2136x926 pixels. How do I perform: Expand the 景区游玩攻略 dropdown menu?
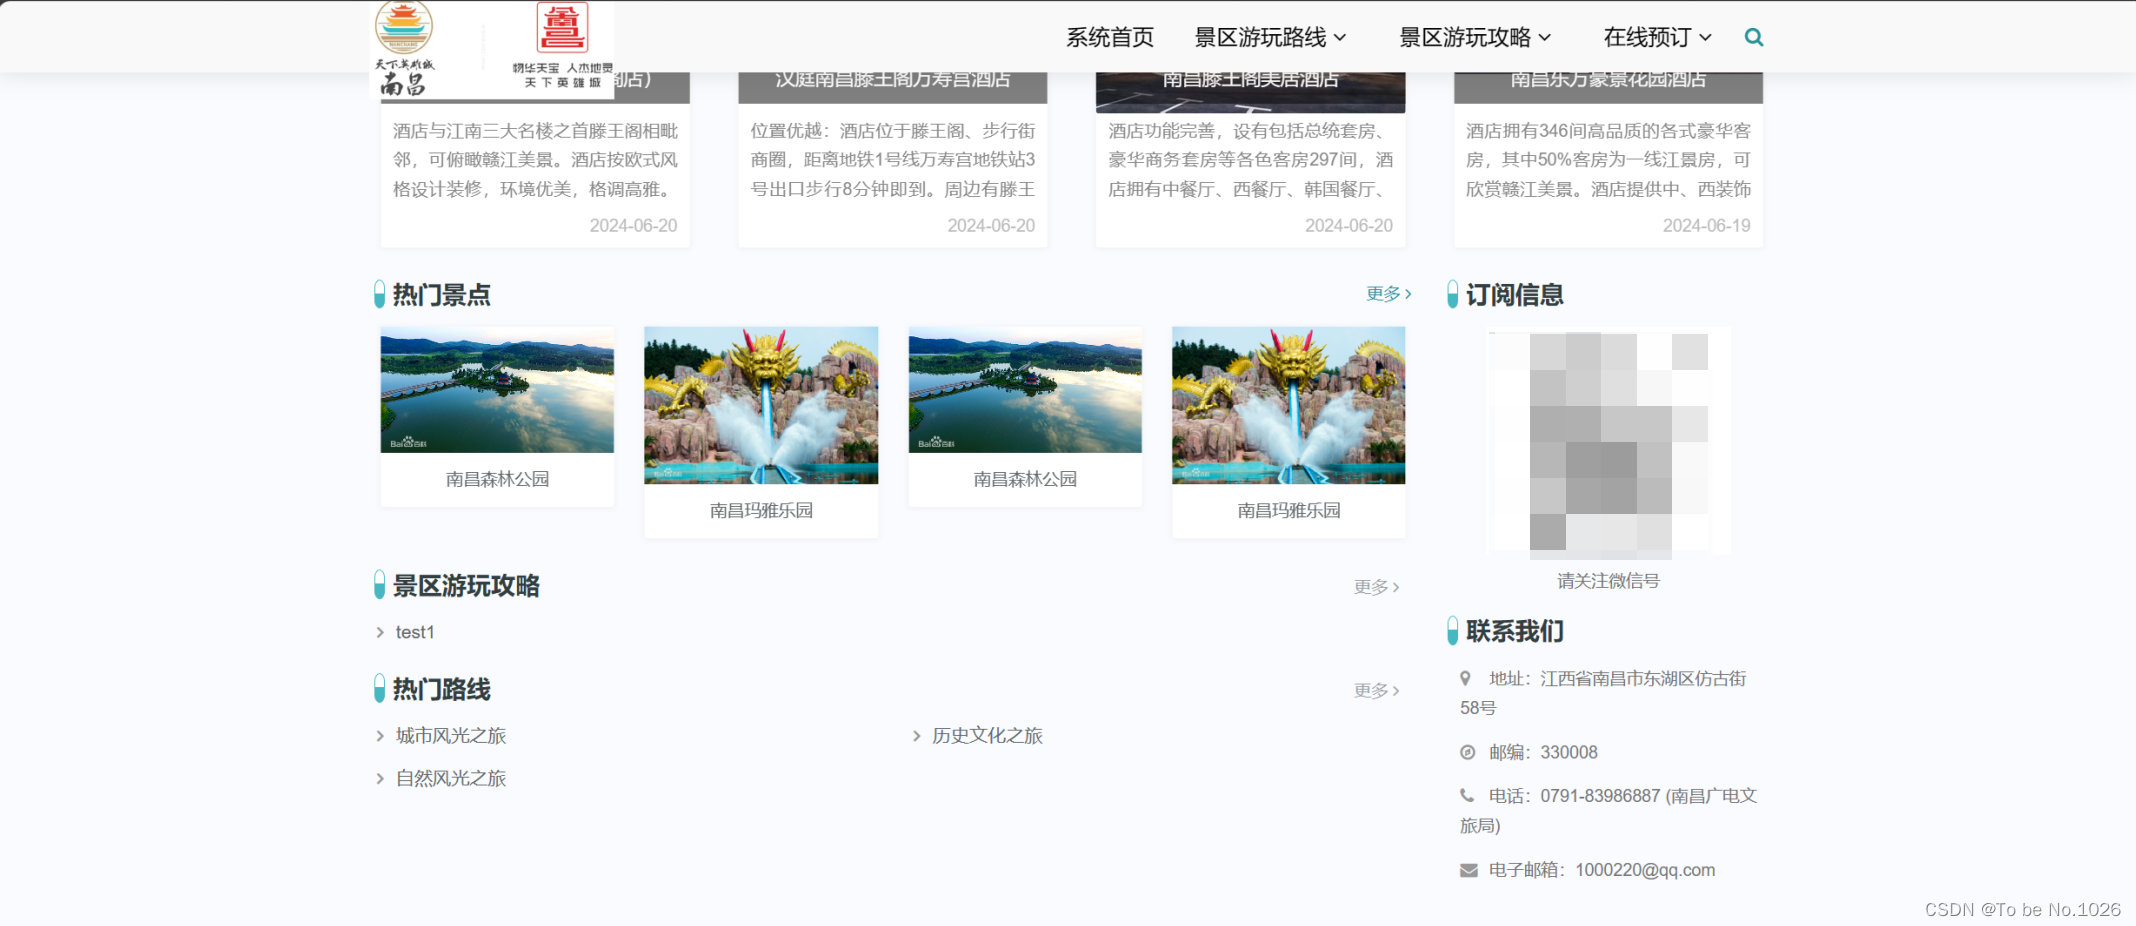coord(1466,37)
